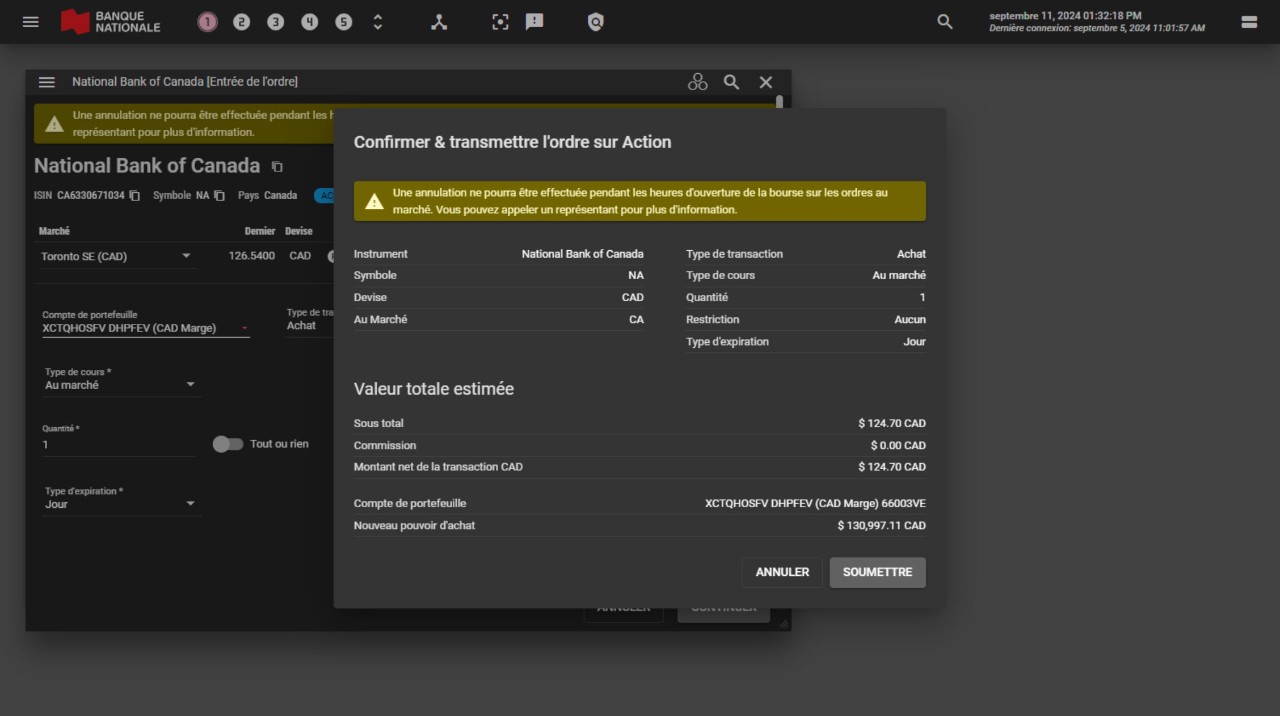
Task: Click ANNULER in the confirmation dialog
Action: [782, 572]
